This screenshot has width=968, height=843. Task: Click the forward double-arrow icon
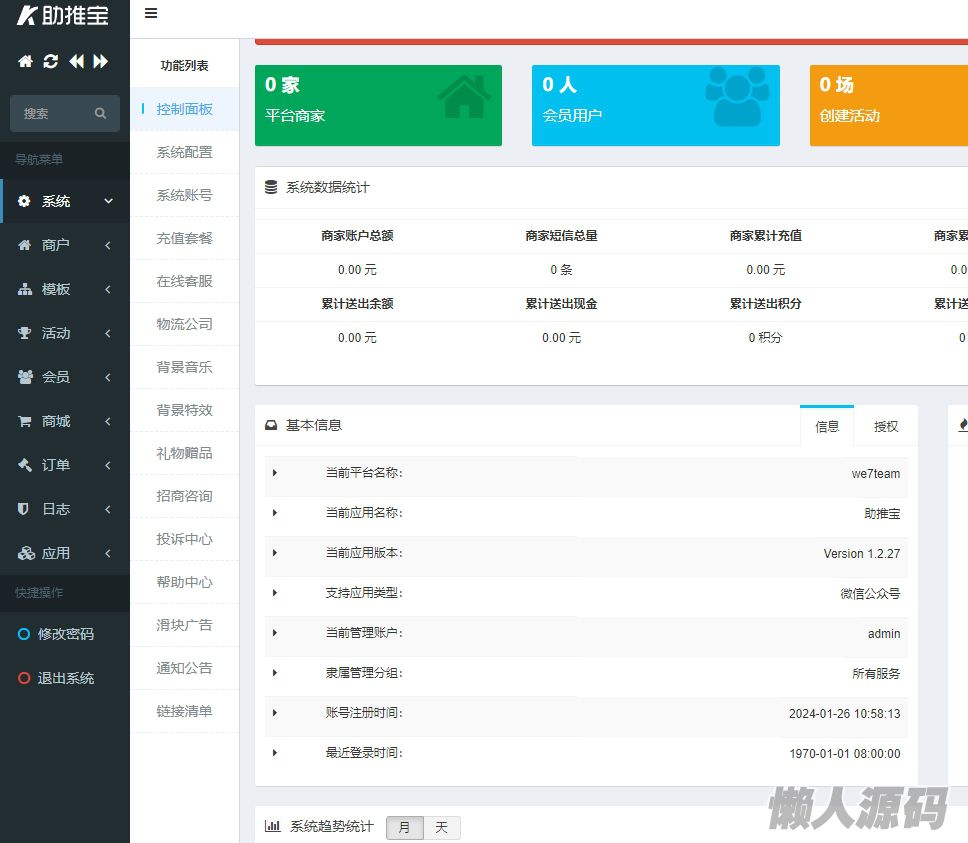point(101,62)
